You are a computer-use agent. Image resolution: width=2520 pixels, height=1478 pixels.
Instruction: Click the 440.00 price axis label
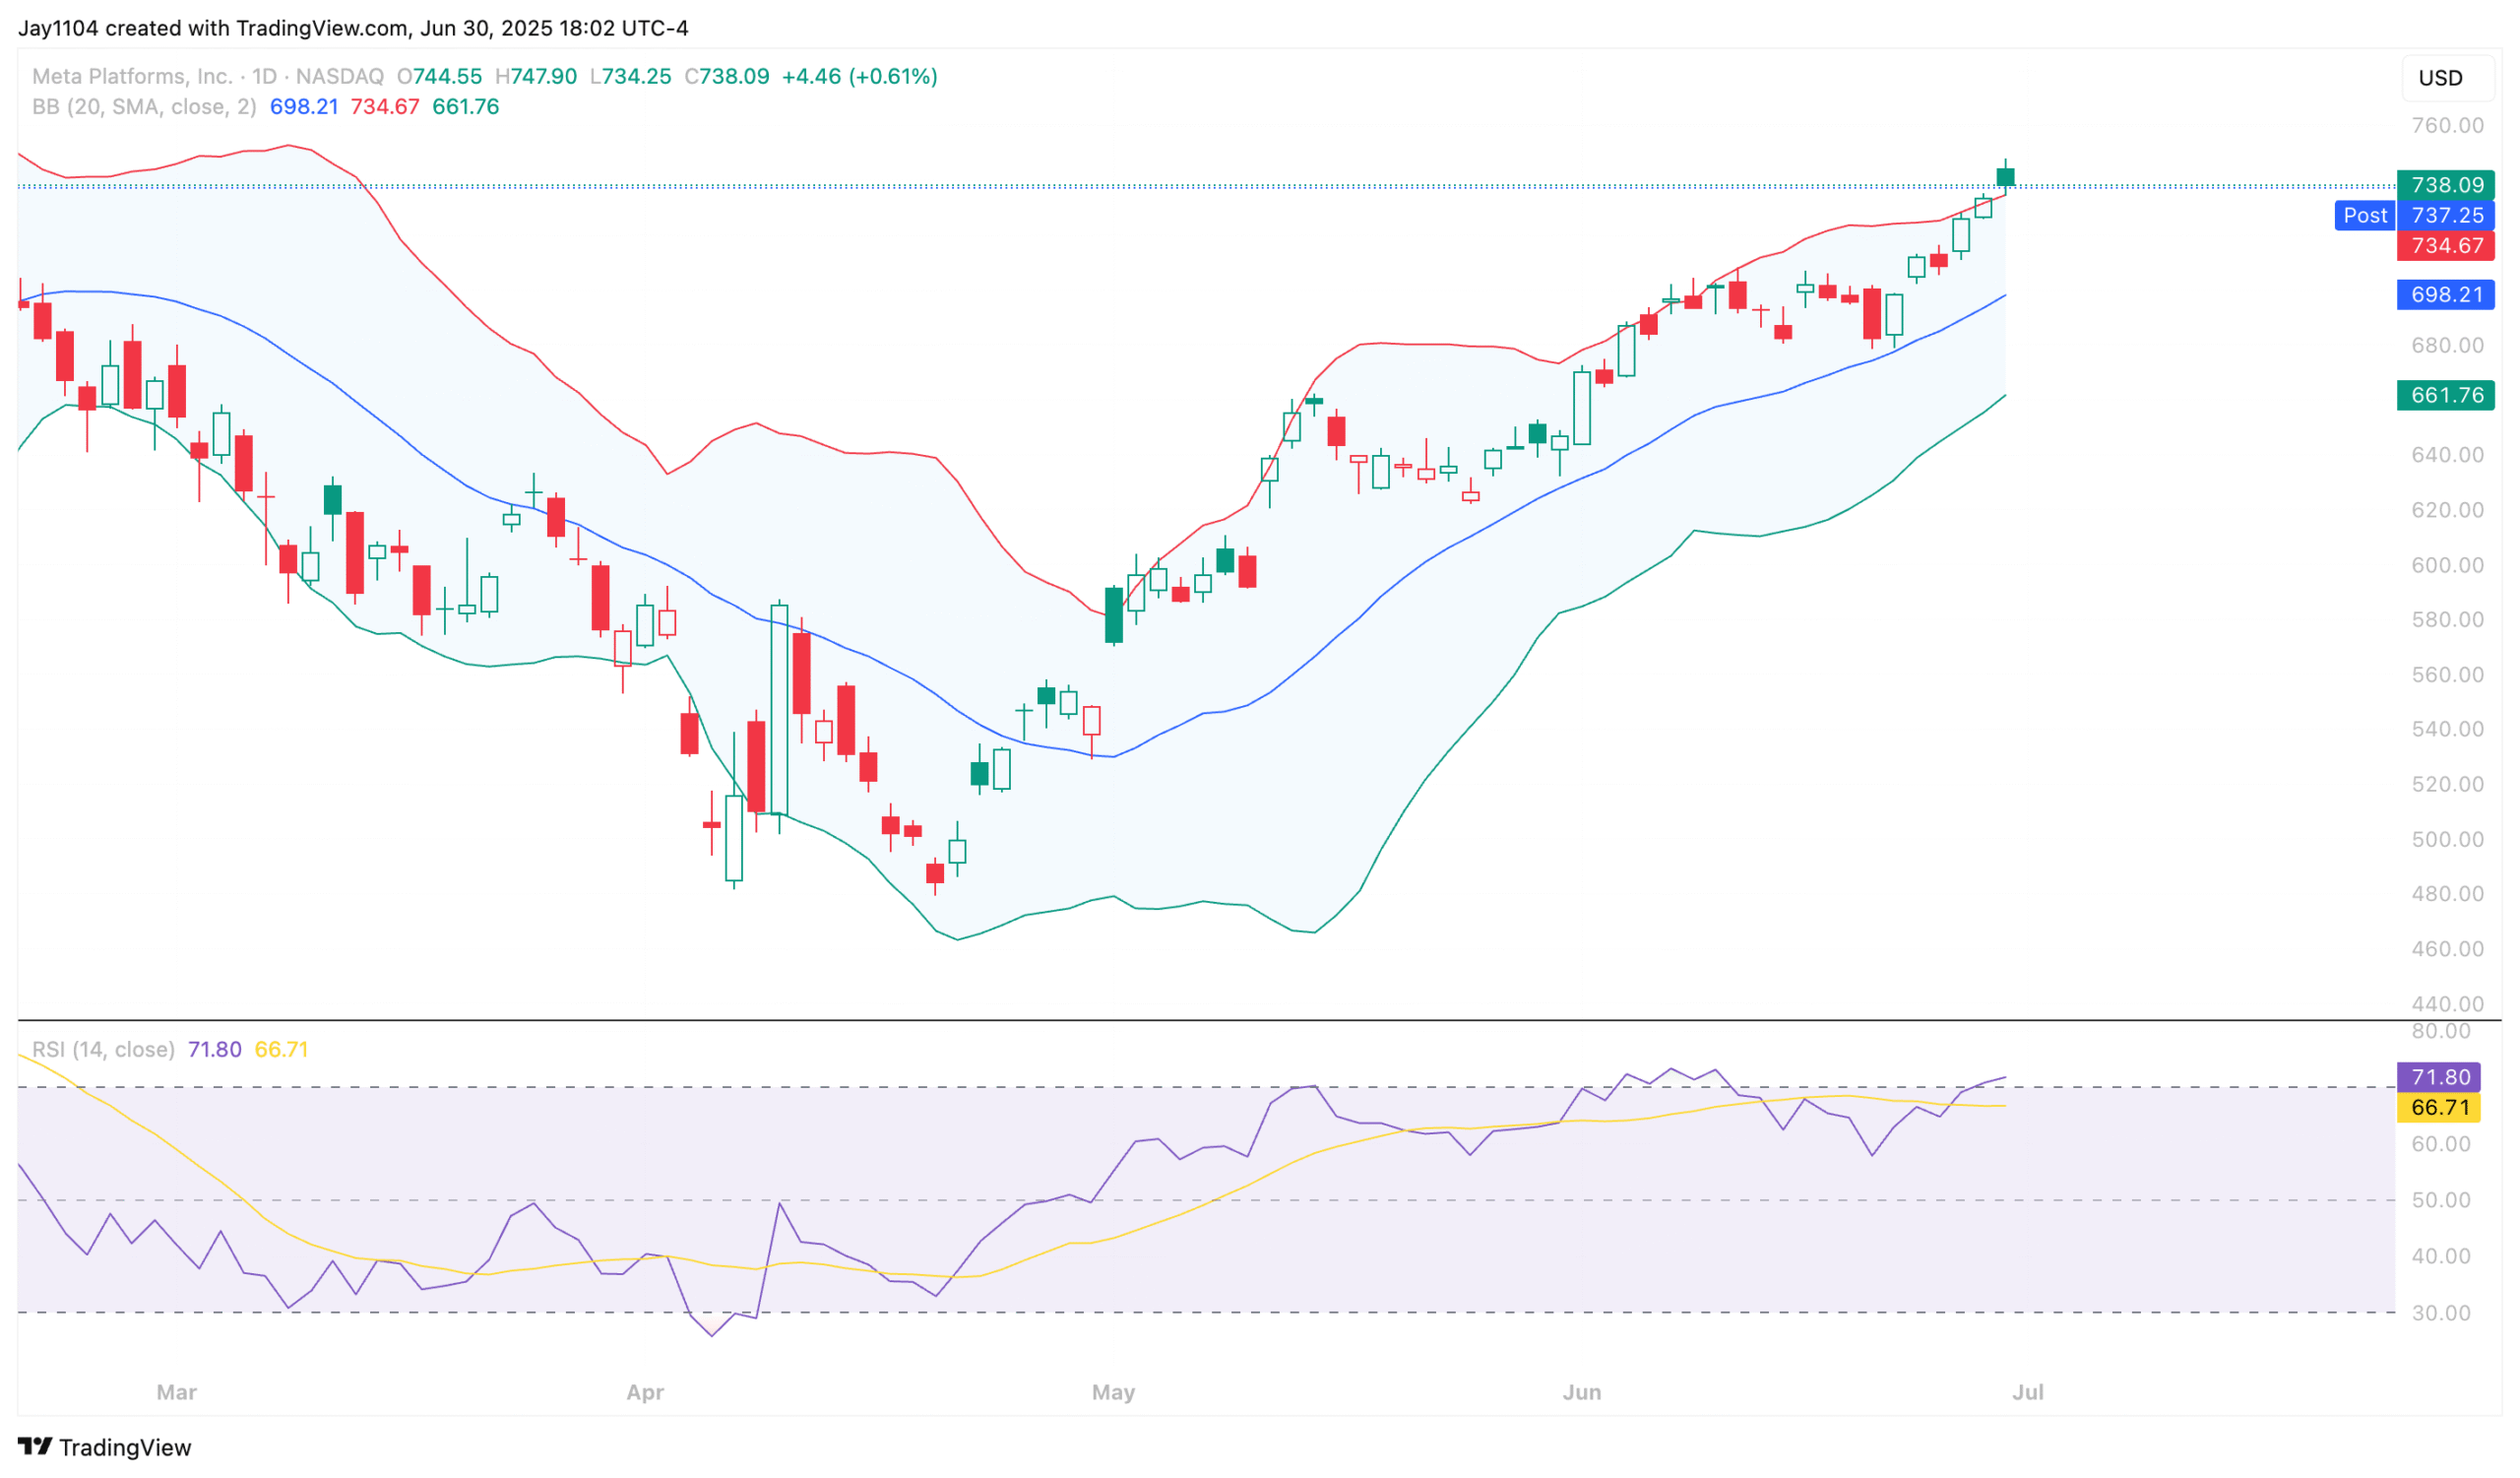(x=2447, y=1004)
